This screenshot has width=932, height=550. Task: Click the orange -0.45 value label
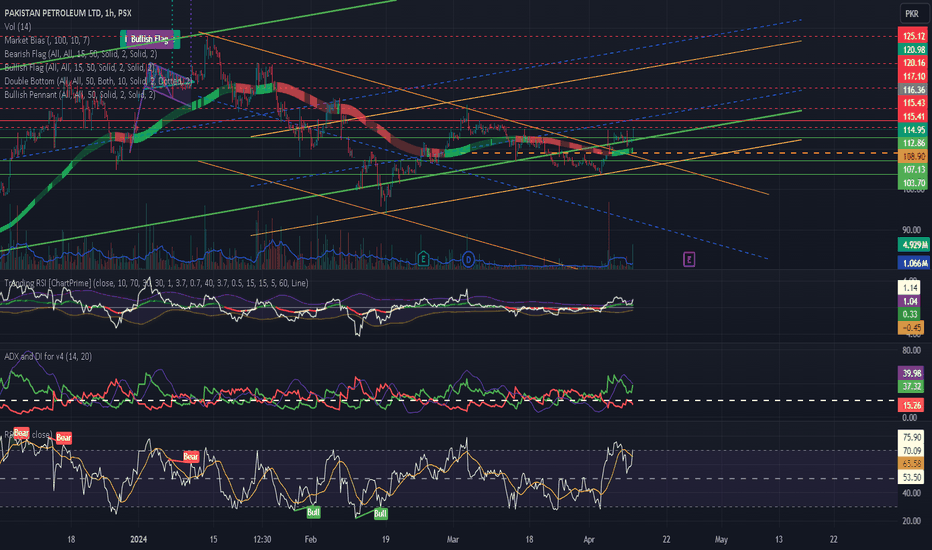(x=911, y=327)
